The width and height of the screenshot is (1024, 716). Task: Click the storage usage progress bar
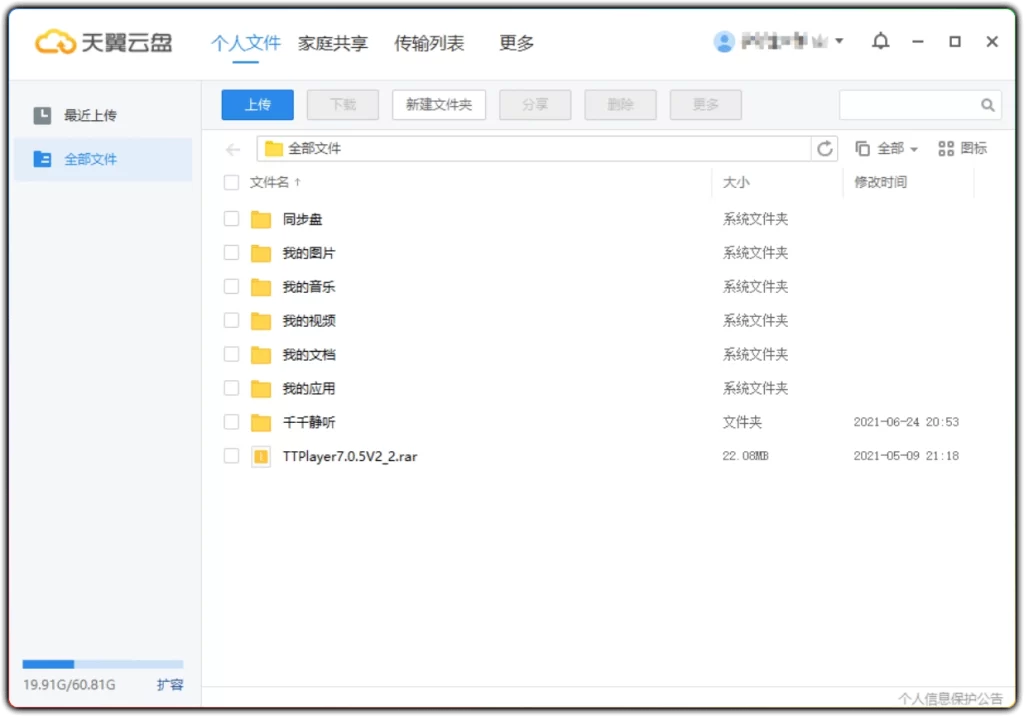pos(103,664)
